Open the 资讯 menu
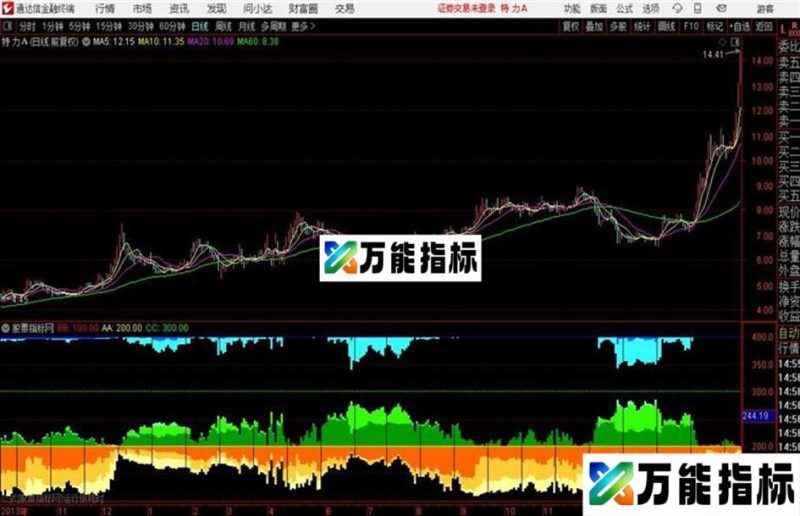The image size is (800, 516). click(x=179, y=9)
